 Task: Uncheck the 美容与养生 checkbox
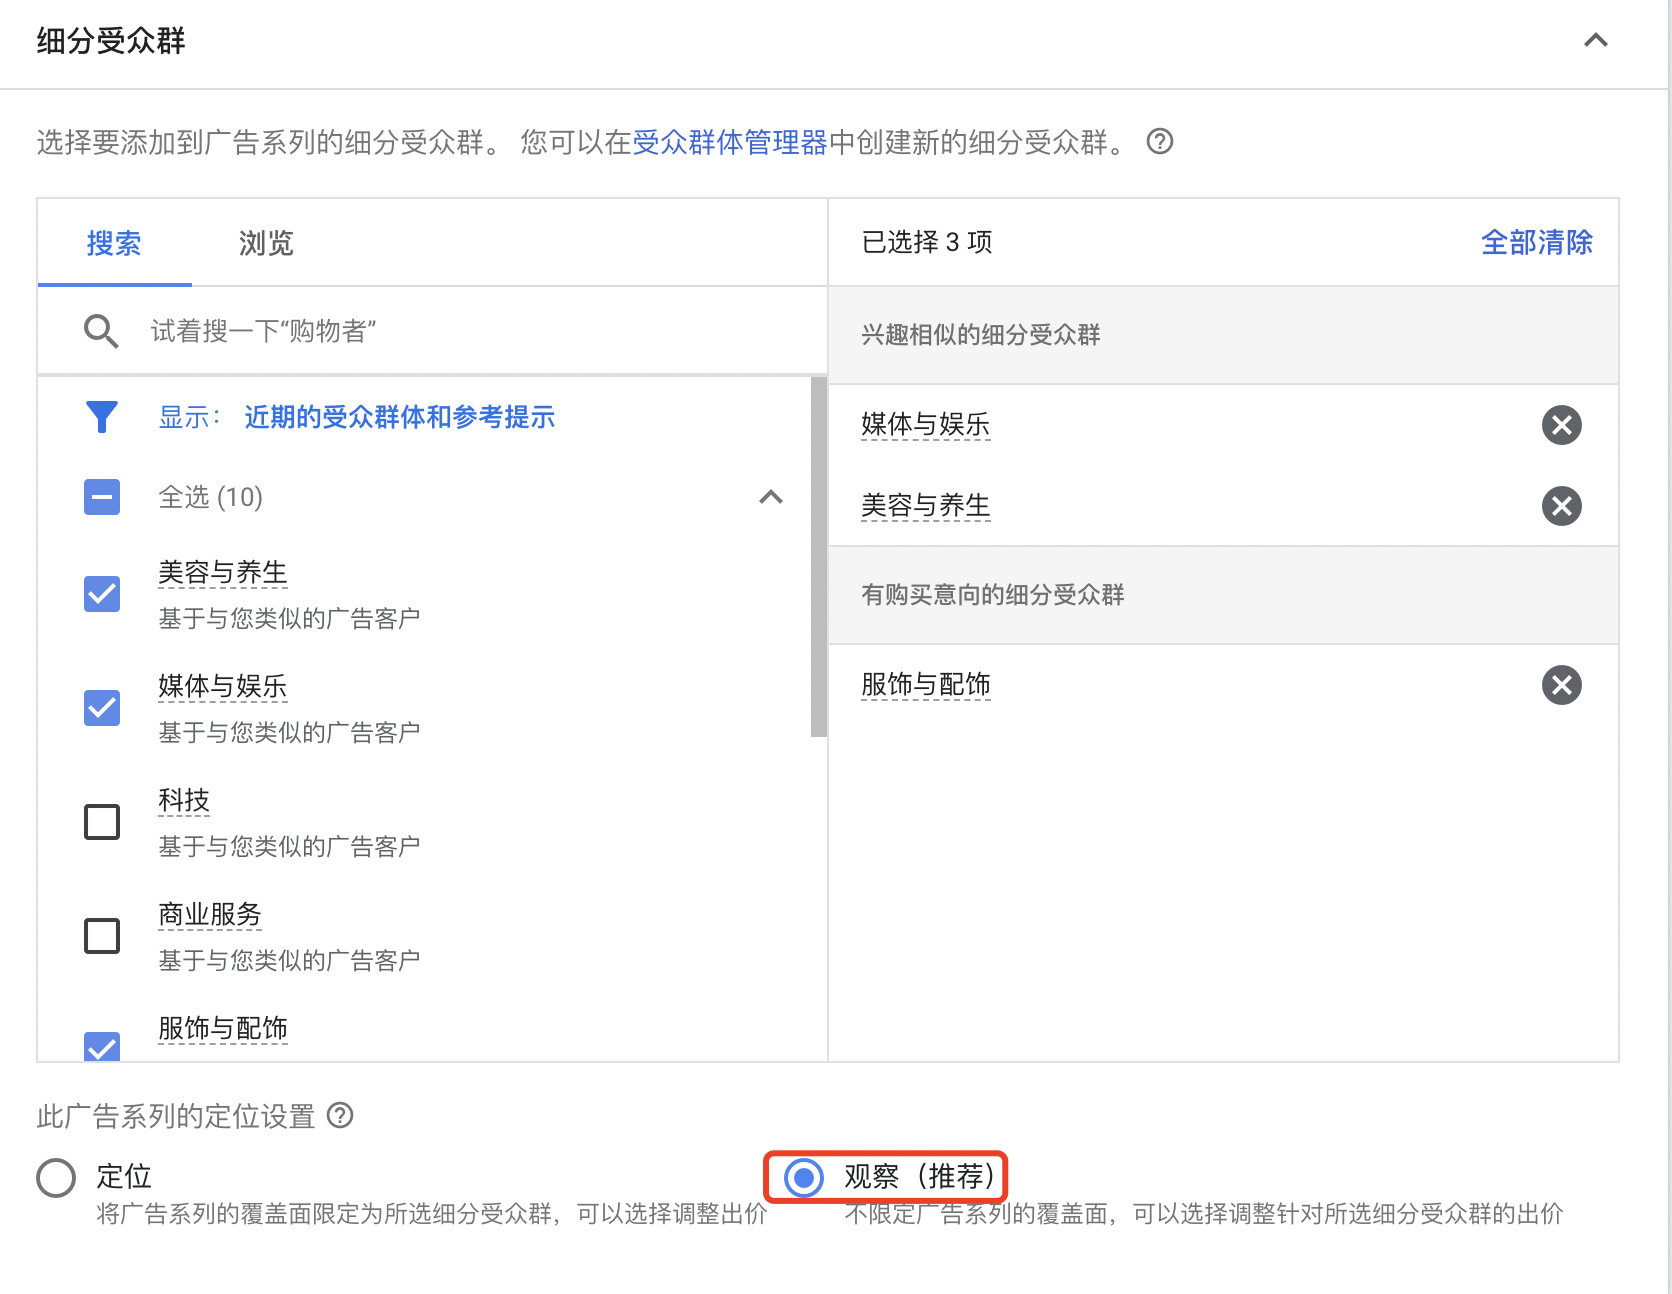tap(101, 594)
